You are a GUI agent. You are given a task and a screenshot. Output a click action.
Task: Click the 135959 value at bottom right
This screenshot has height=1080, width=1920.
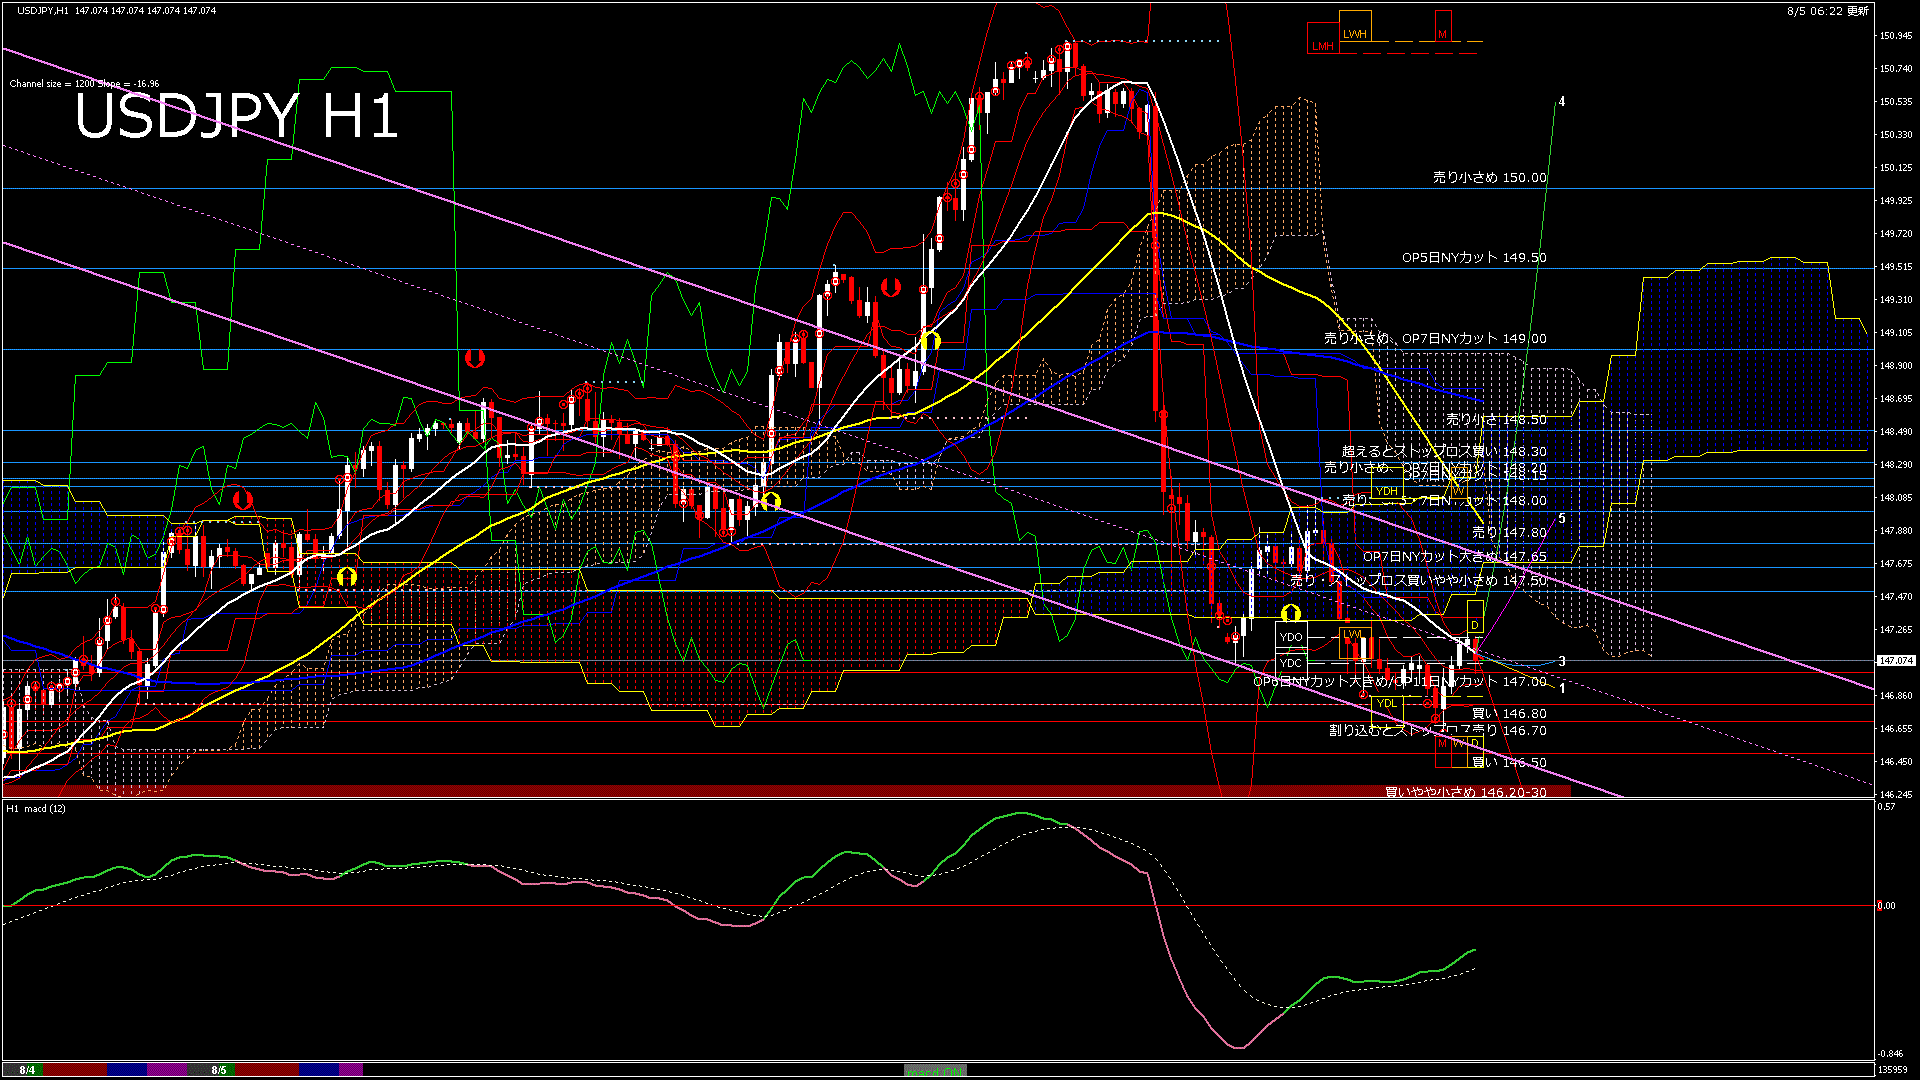click(1894, 1069)
